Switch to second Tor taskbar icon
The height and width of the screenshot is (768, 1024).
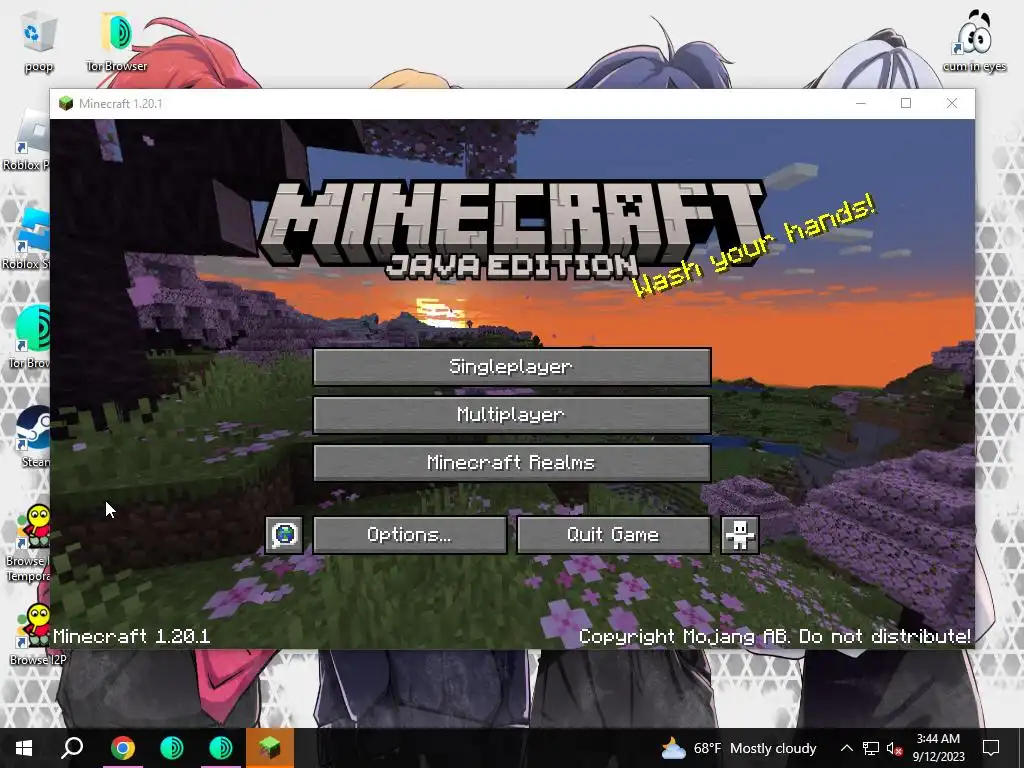click(221, 748)
